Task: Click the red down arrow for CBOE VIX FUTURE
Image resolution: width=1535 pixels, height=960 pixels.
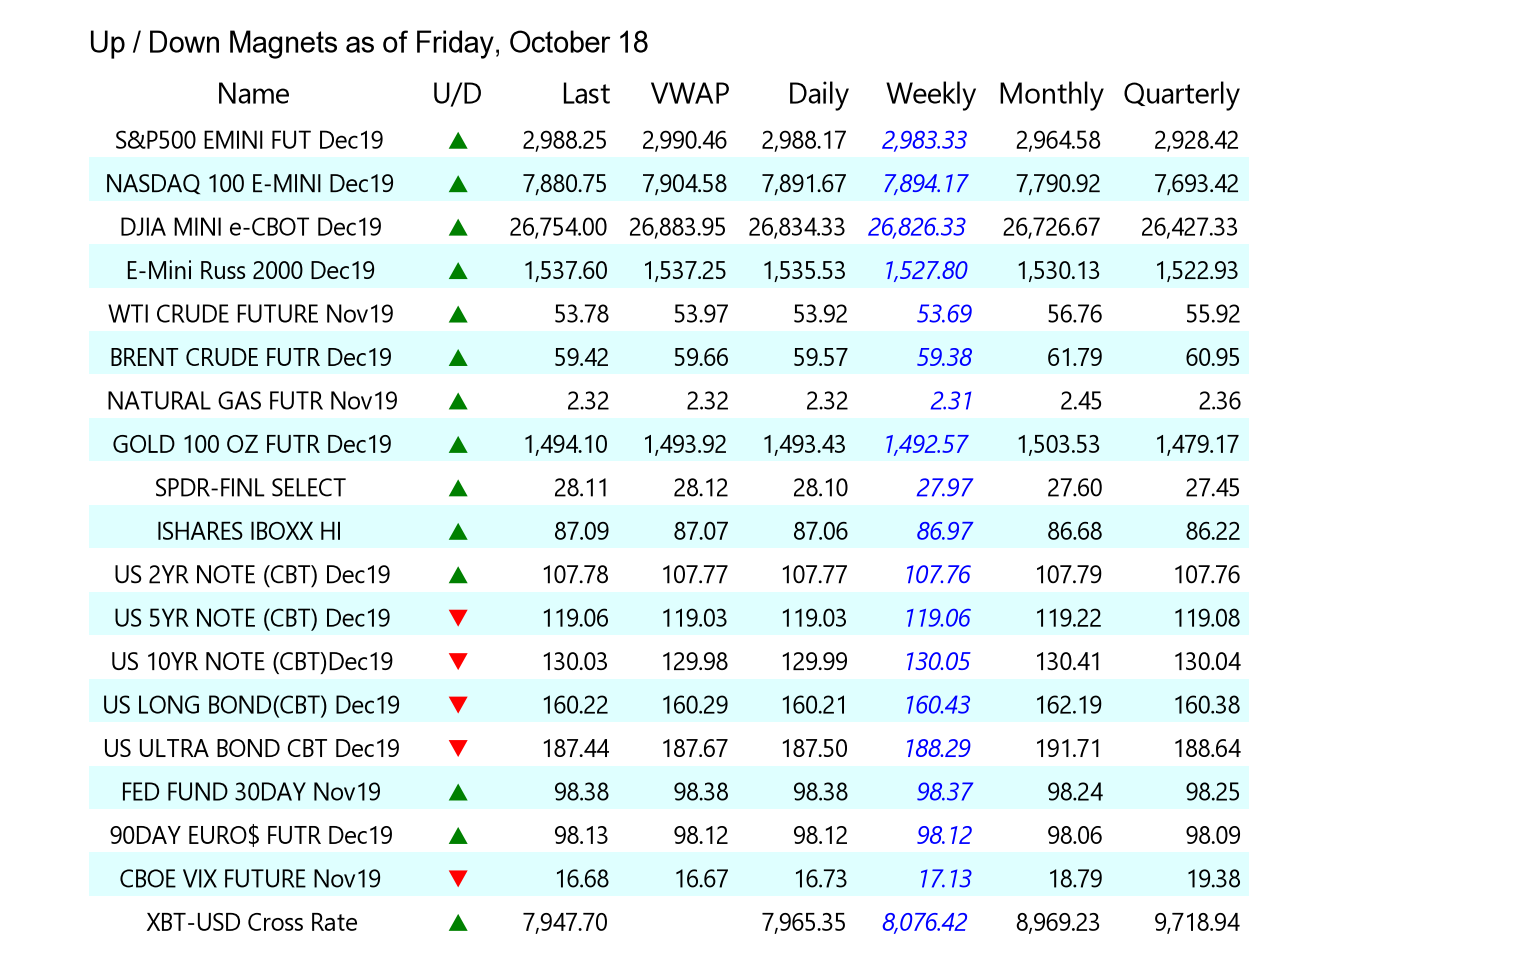Action: coord(458,879)
